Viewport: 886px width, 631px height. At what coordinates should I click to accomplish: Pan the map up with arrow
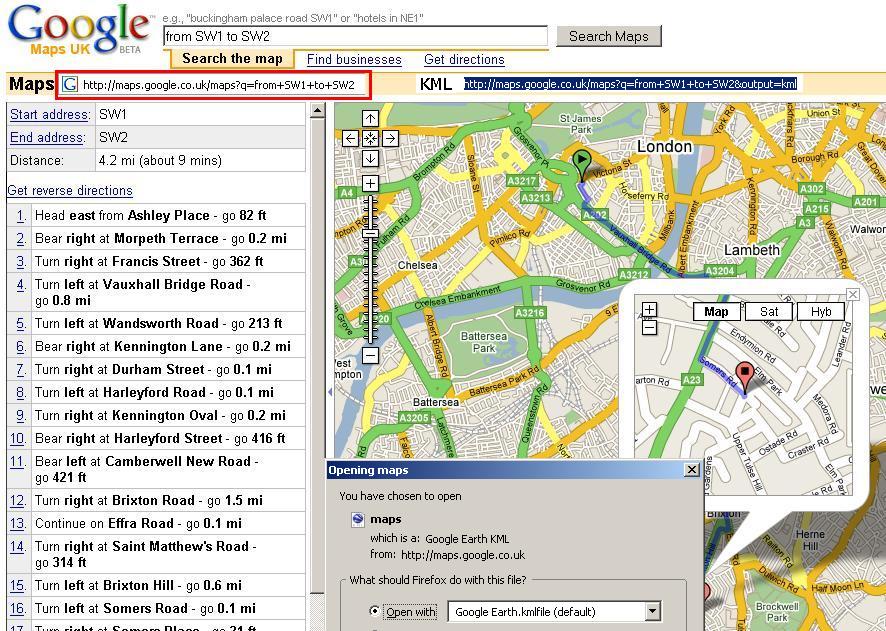[370, 118]
